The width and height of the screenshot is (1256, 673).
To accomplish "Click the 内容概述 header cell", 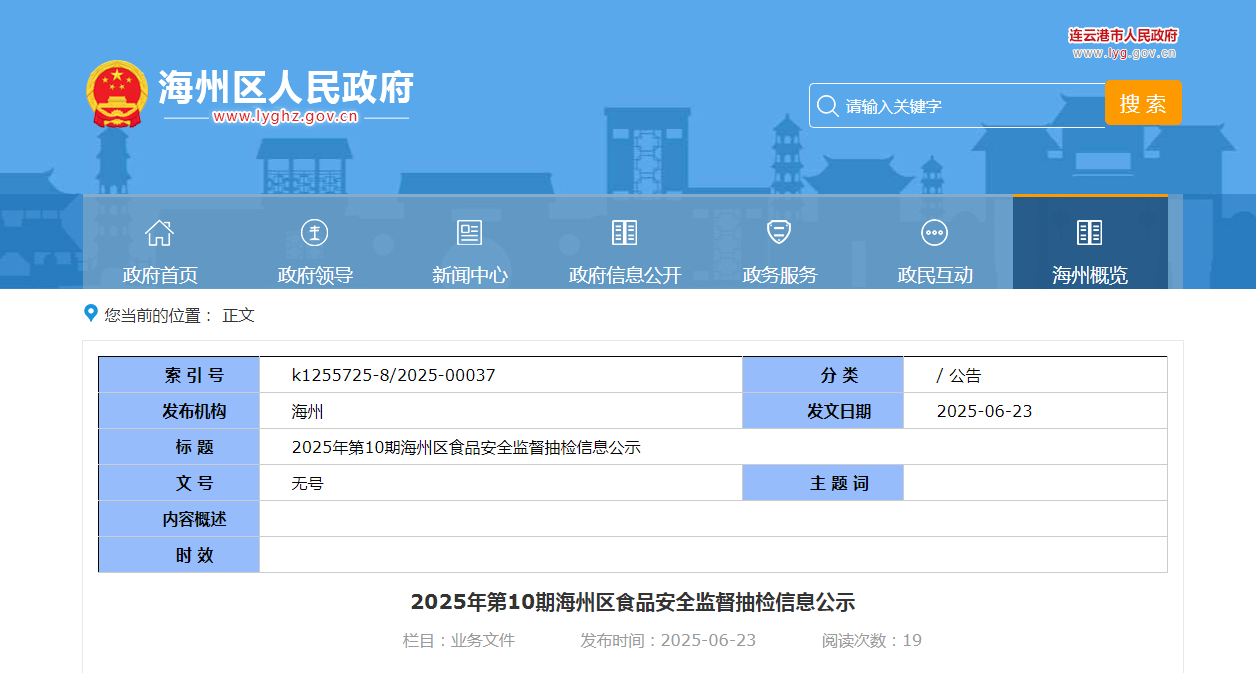I will tap(179, 519).
